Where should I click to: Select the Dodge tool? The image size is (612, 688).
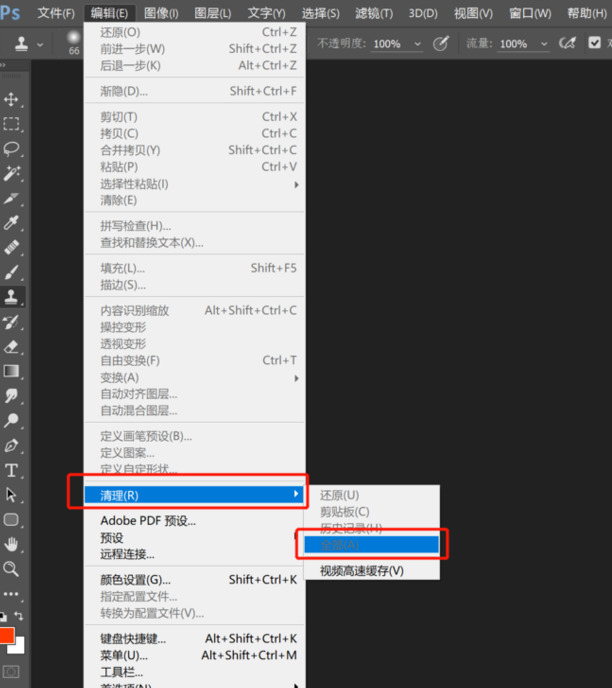tap(11, 420)
